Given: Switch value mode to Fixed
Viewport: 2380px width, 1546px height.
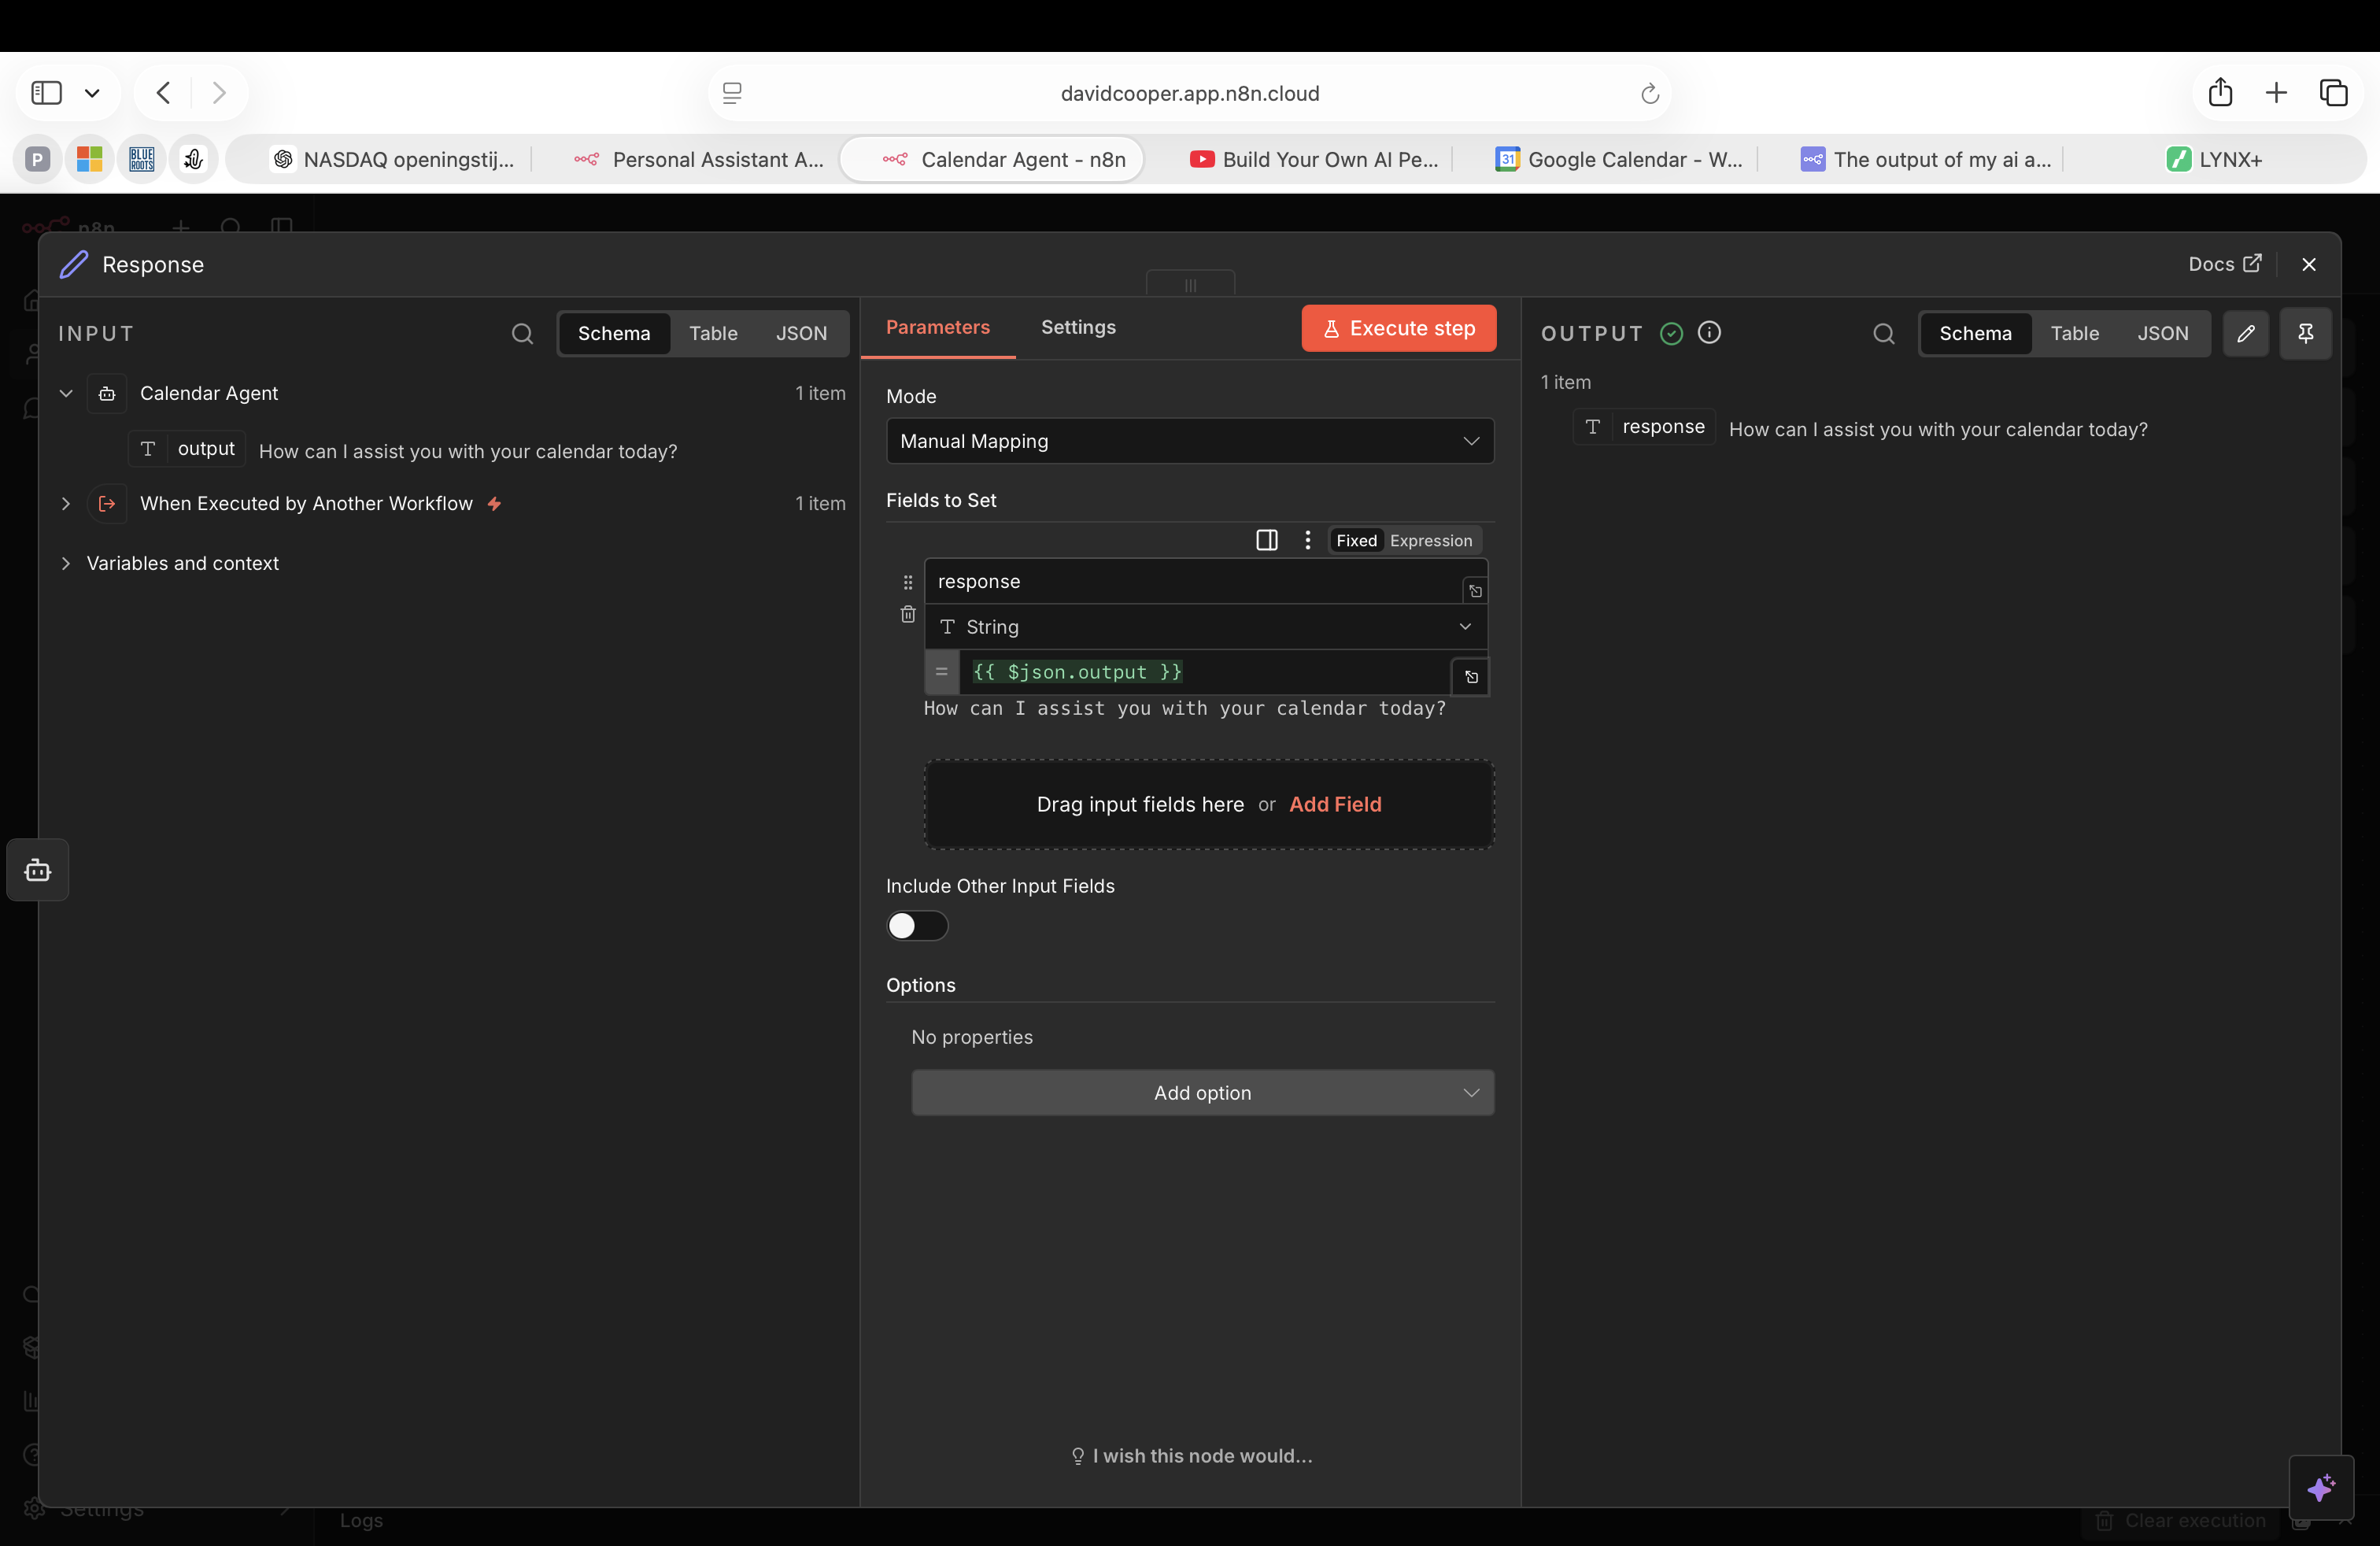Looking at the screenshot, I should 1356,540.
